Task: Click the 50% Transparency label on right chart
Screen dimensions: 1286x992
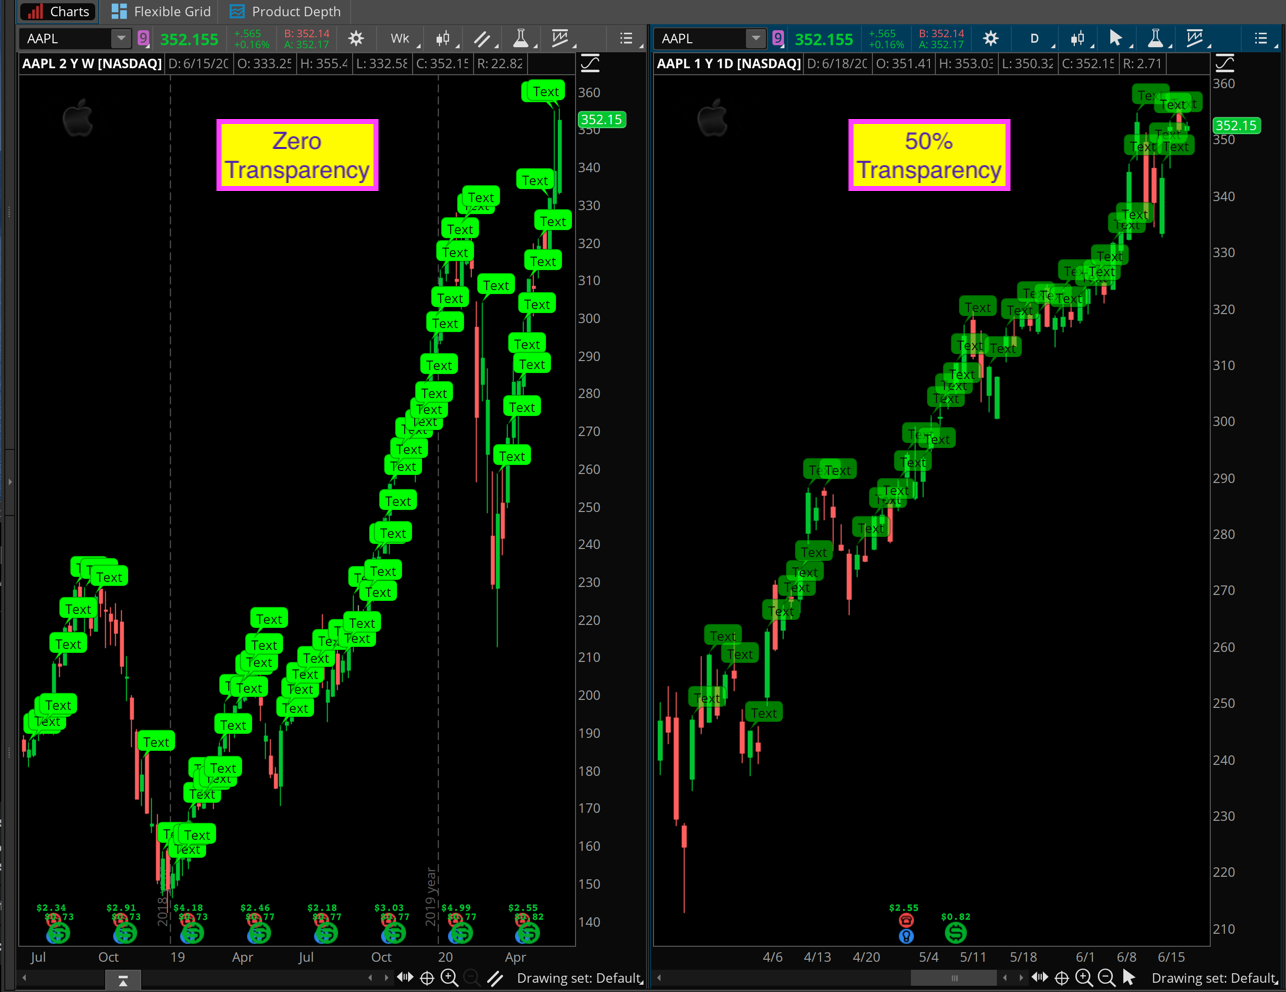Action: pyautogui.click(x=929, y=155)
